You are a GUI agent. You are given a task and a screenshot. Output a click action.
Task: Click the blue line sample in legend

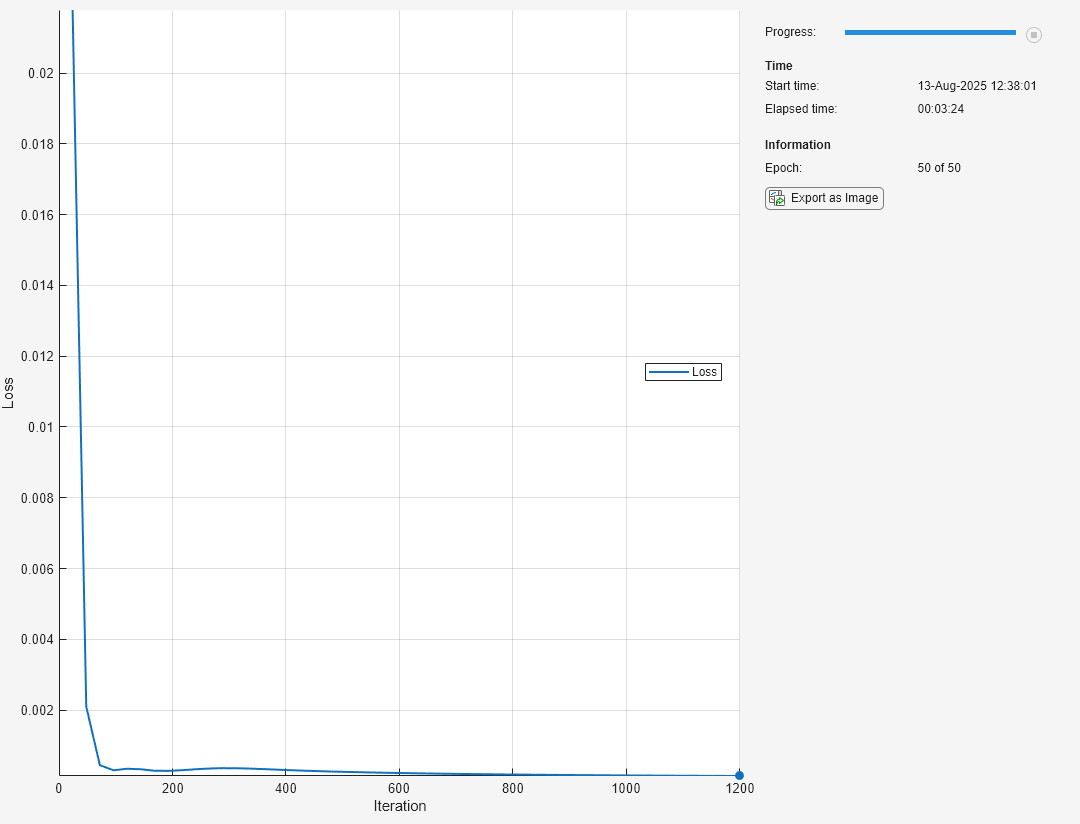tap(668, 372)
